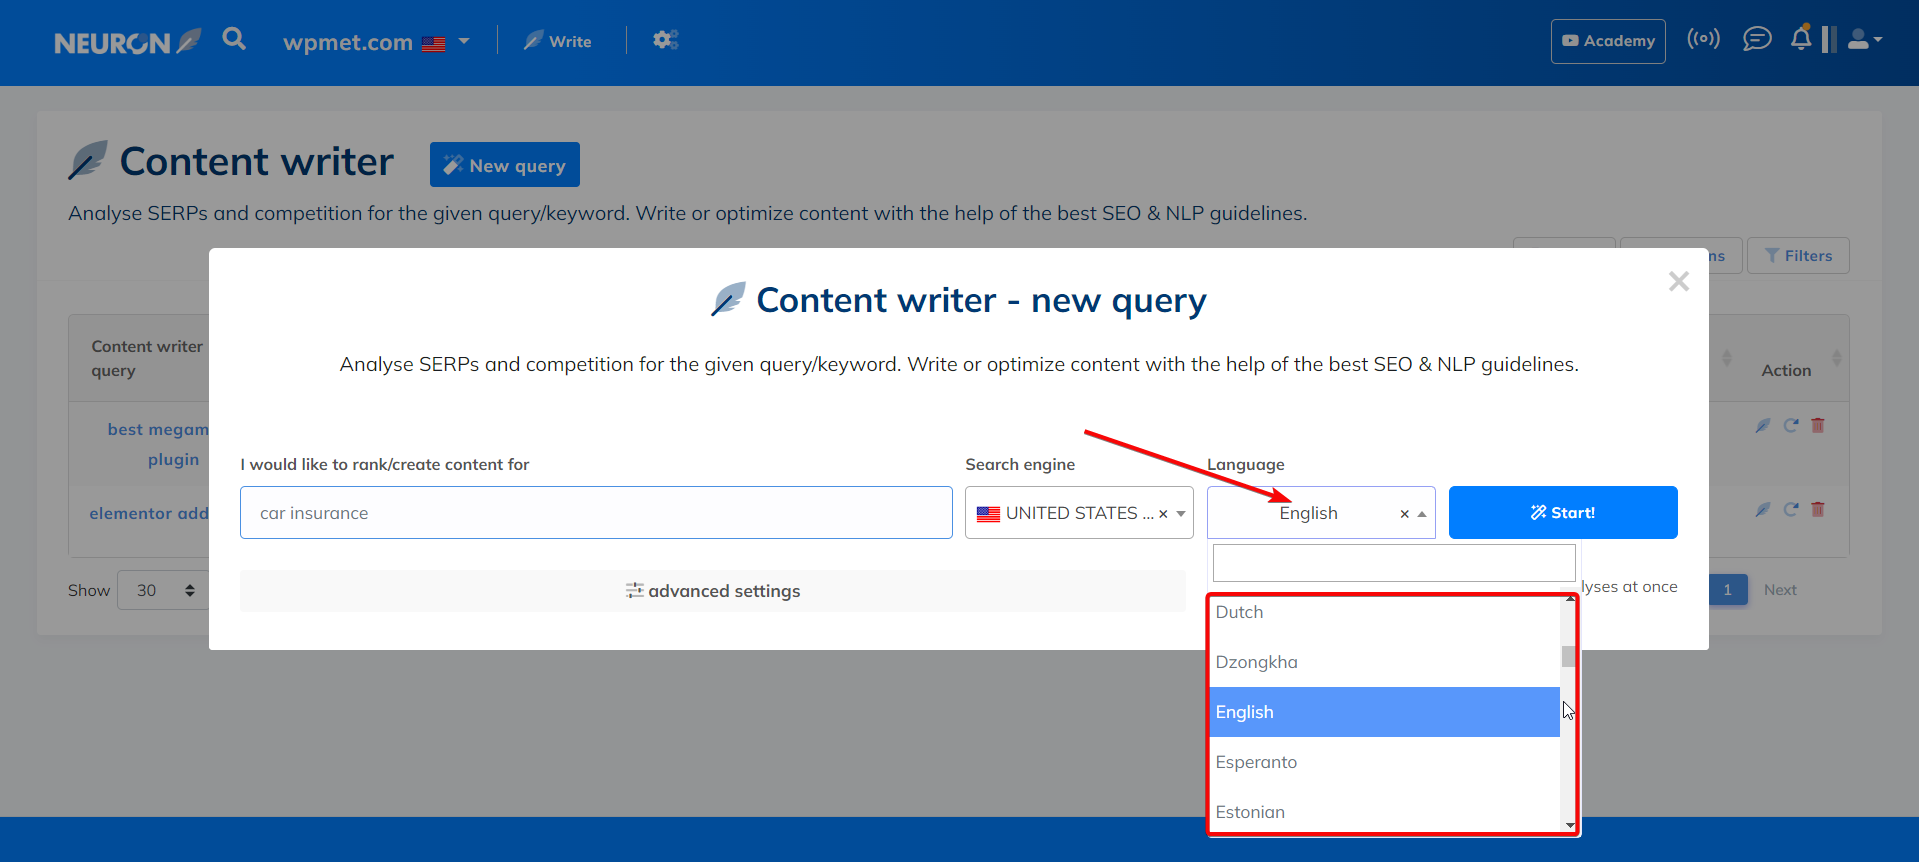Expand advanced settings
The image size is (1919, 862).
point(713,591)
